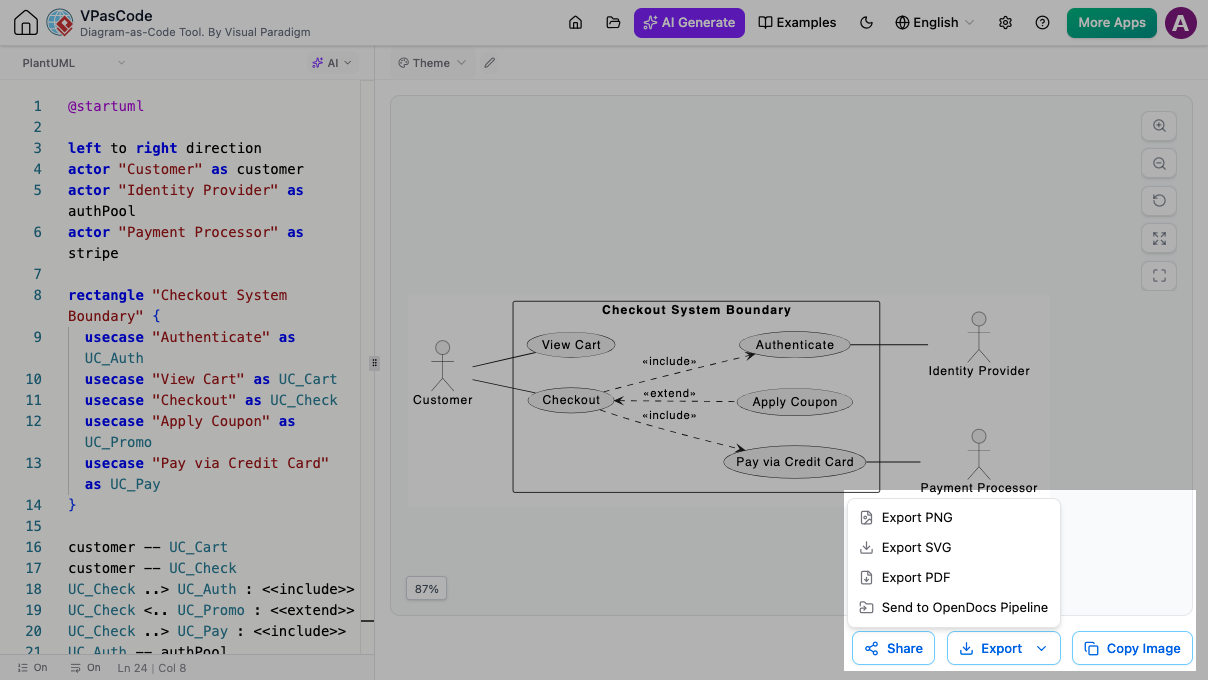Click the More Apps button
Screen dimensions: 1208x680
(x=1112, y=22)
